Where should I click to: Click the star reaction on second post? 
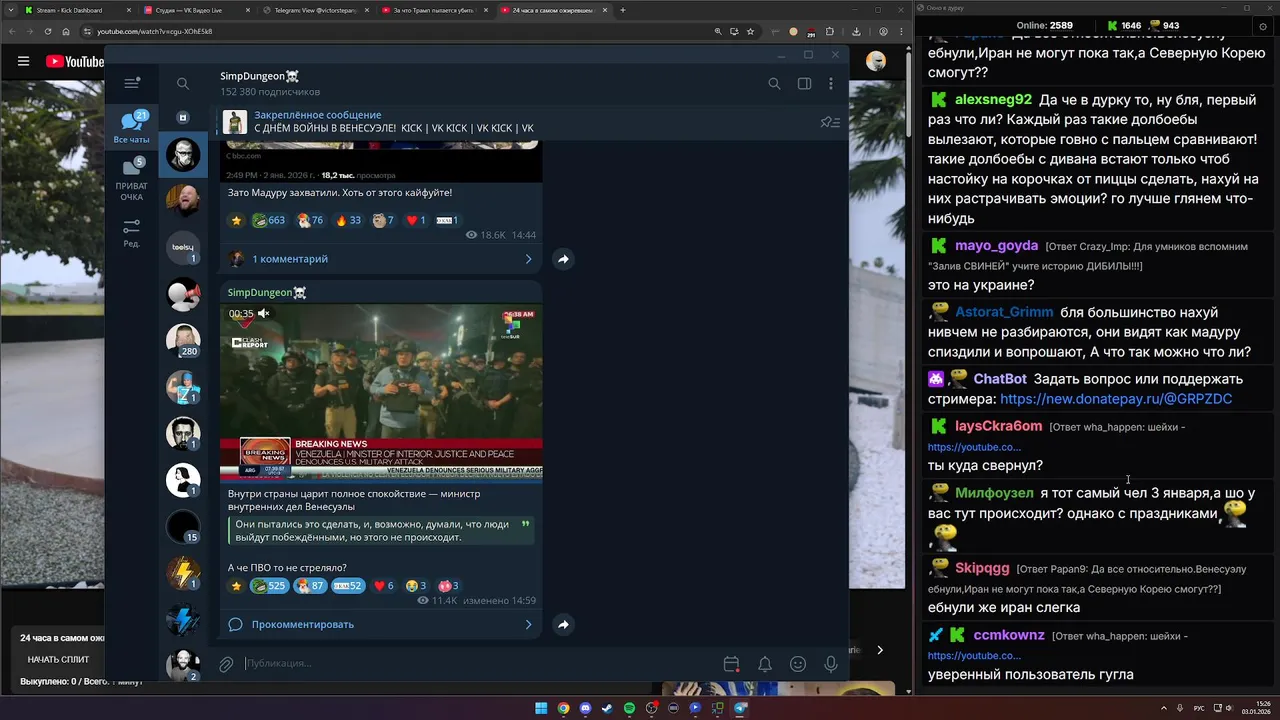(x=236, y=586)
